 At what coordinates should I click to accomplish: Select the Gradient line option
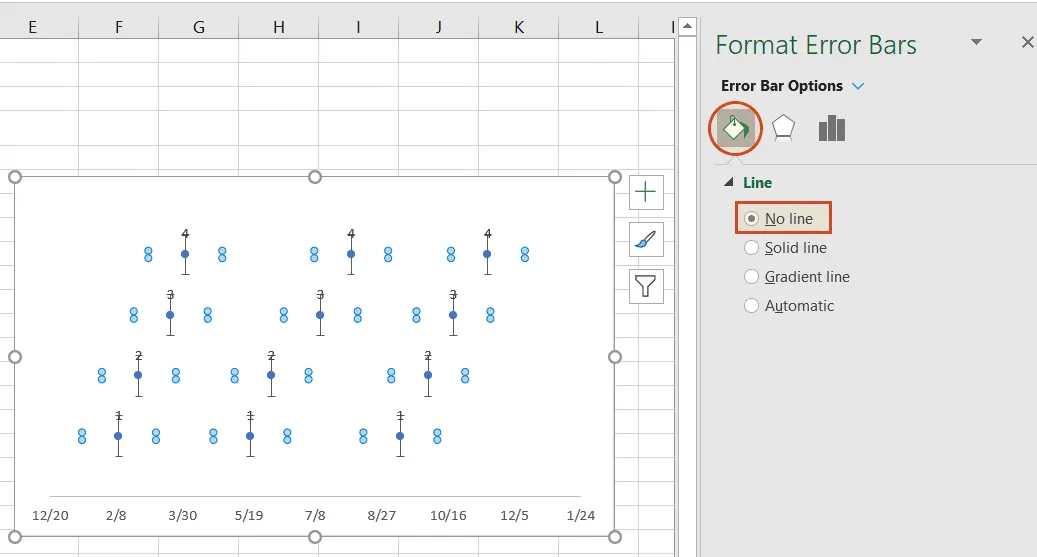[752, 277]
